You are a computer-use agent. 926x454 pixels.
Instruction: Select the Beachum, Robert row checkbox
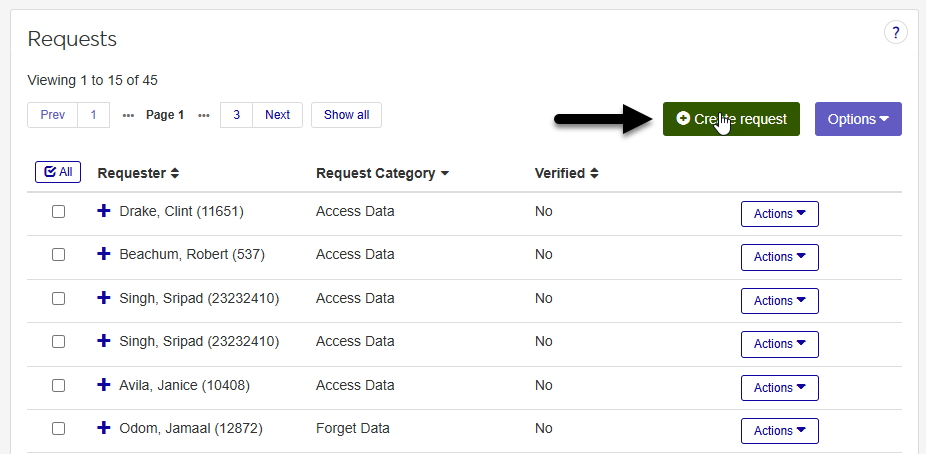point(58,254)
